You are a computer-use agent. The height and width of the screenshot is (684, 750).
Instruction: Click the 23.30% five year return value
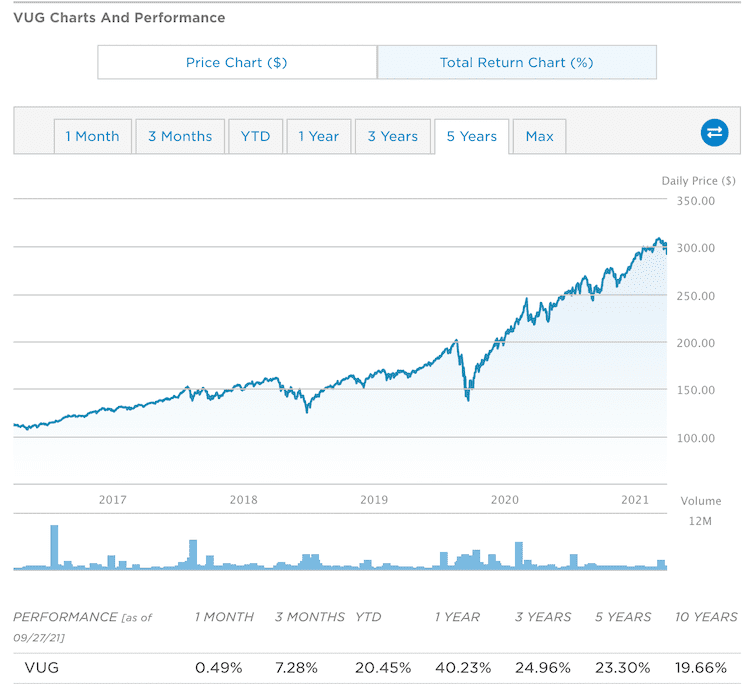click(622, 668)
